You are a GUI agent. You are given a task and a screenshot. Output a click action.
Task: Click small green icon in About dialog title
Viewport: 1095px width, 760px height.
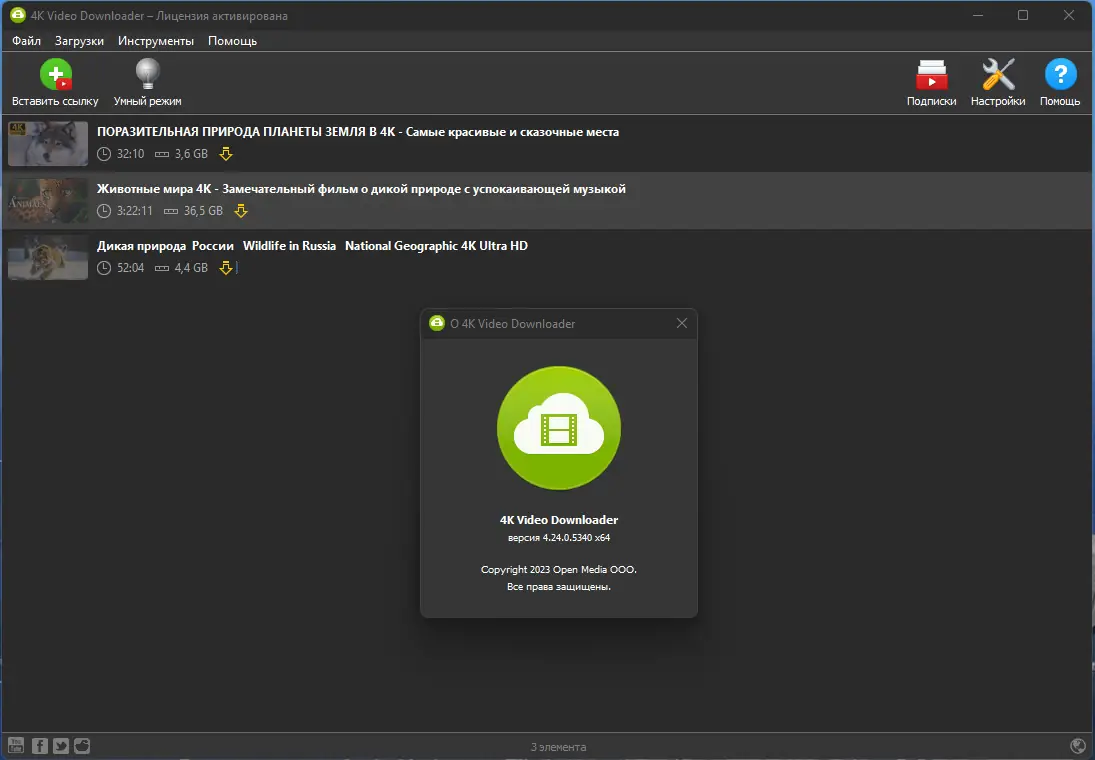tap(436, 323)
